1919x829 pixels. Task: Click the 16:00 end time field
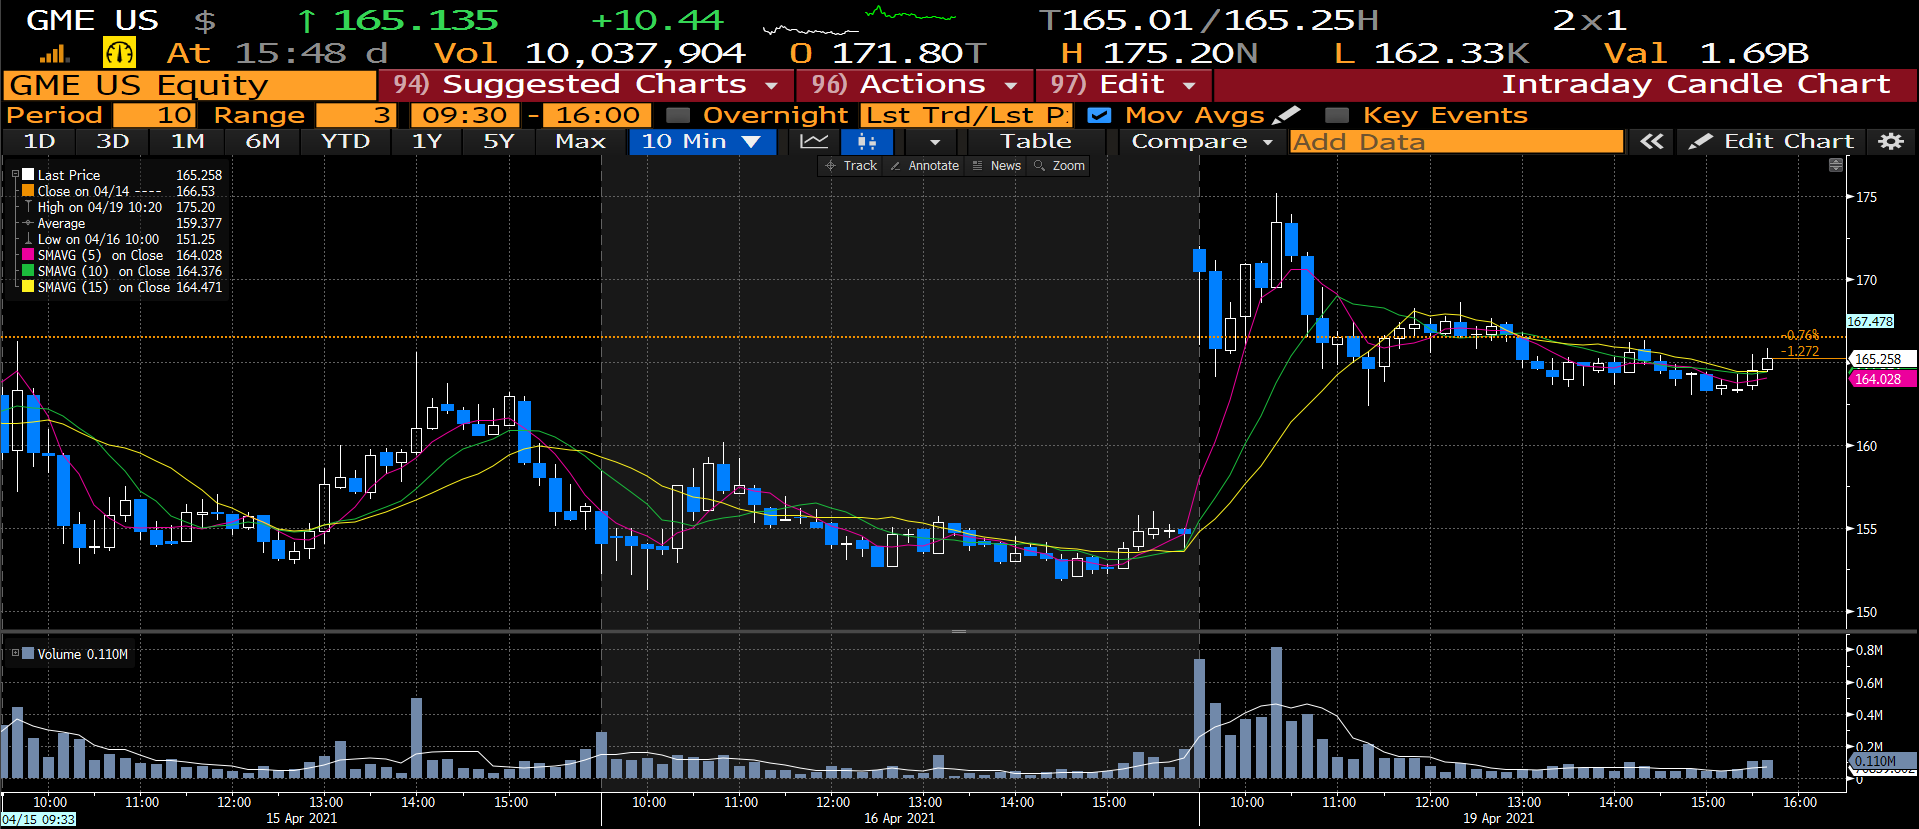598,115
